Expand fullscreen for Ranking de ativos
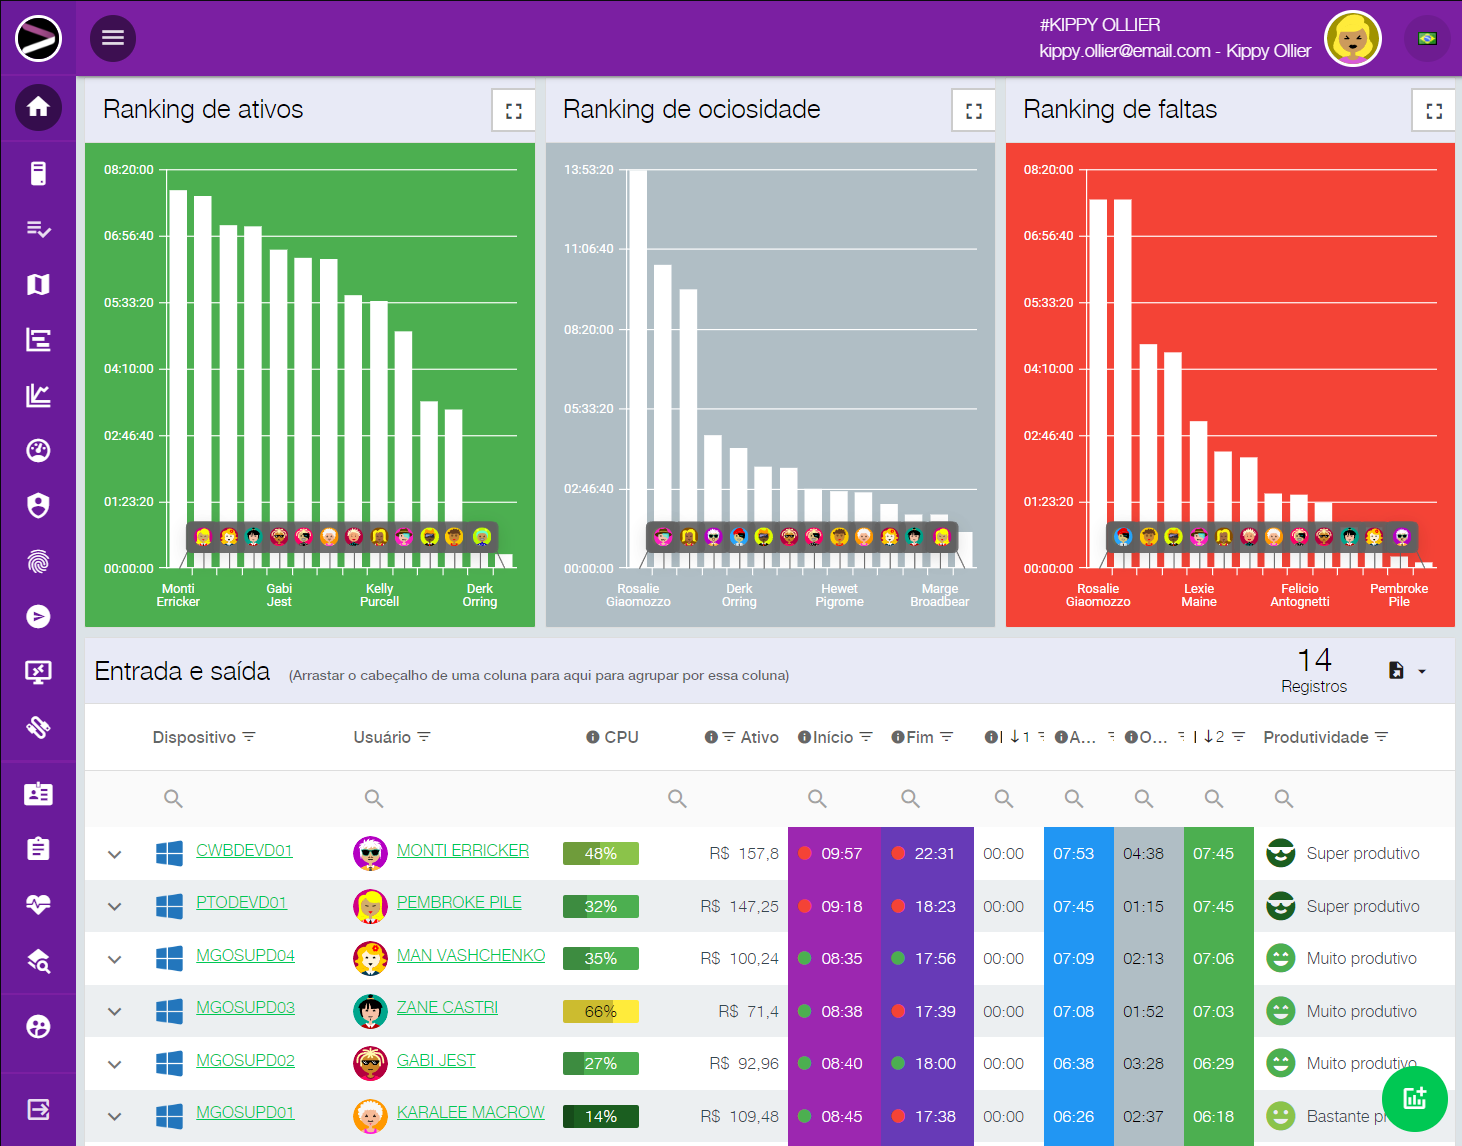The width and height of the screenshot is (1462, 1146). (x=513, y=111)
